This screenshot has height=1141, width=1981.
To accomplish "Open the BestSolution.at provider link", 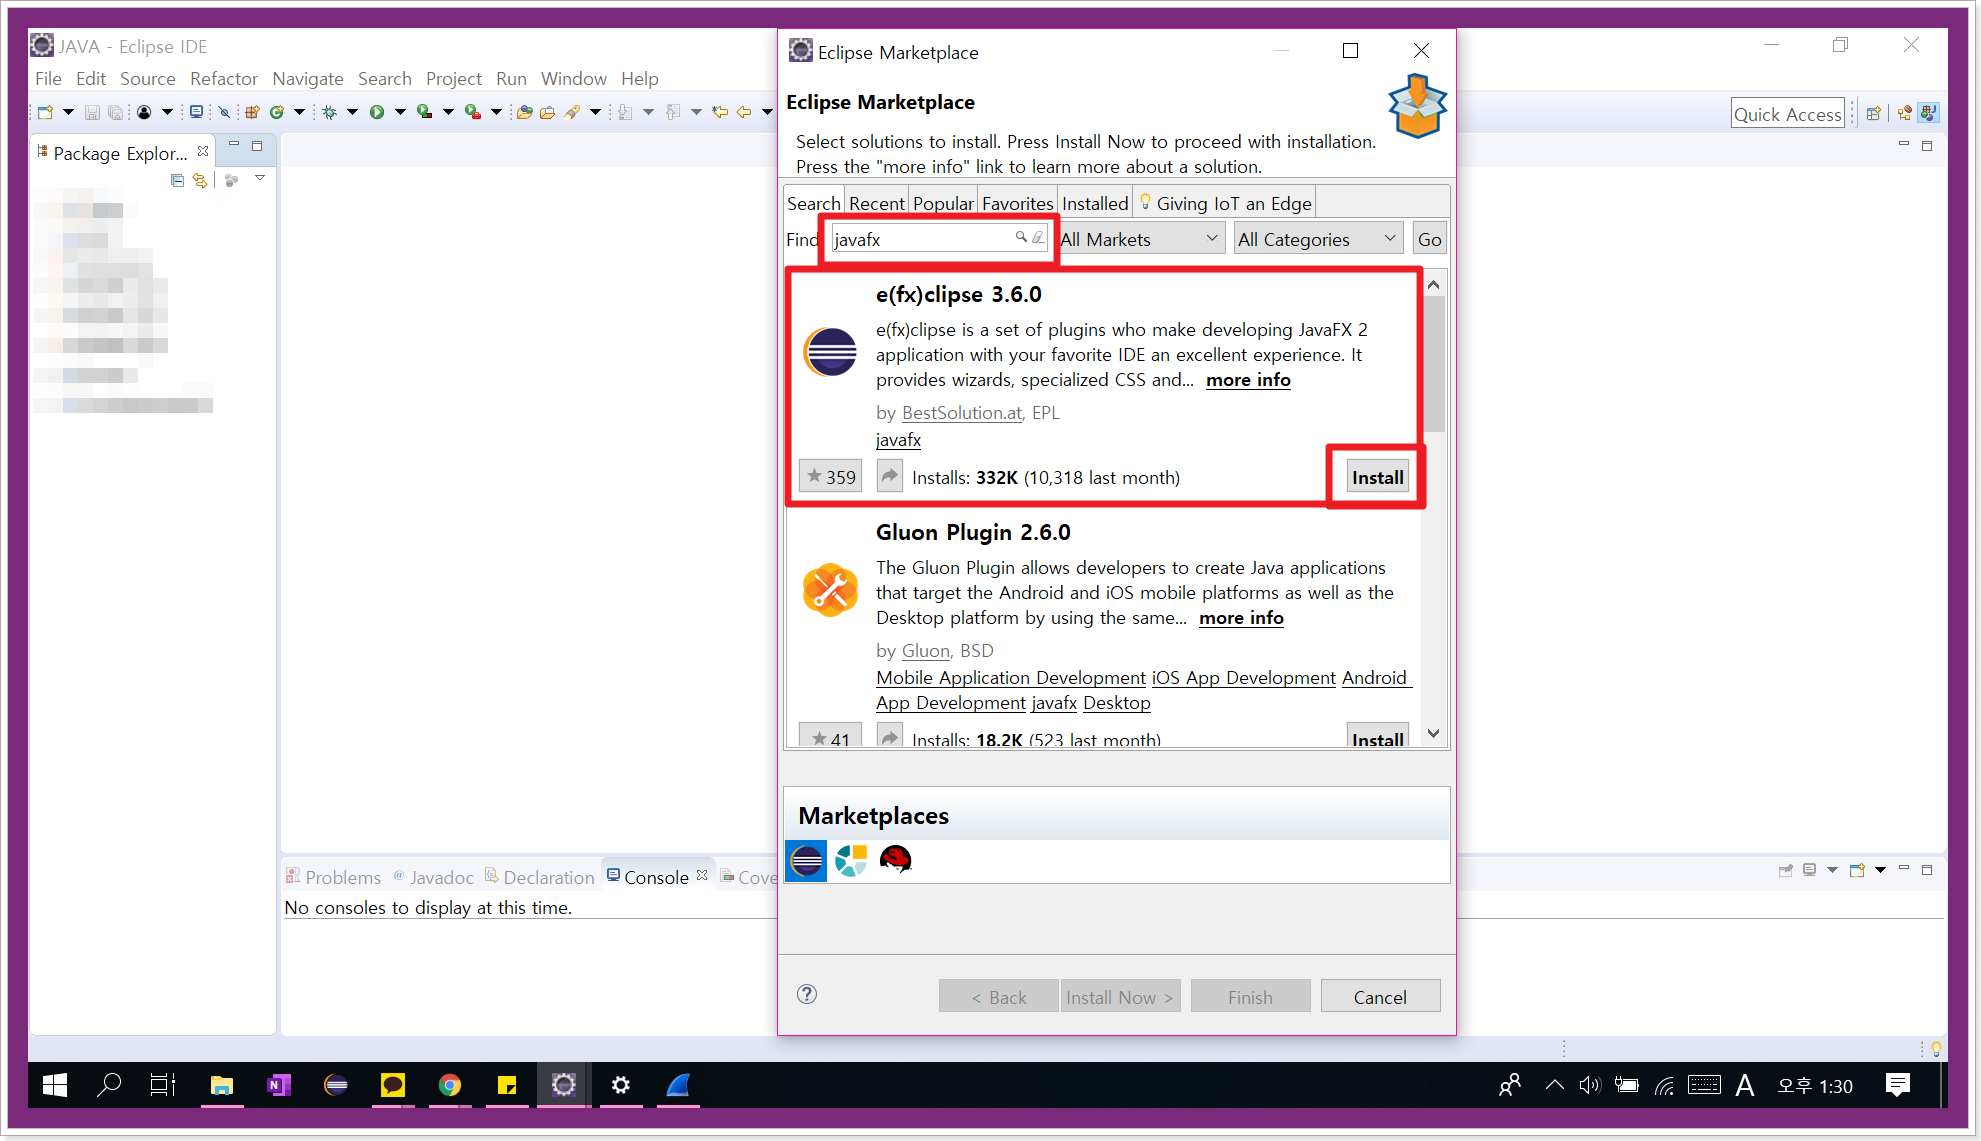I will (x=962, y=413).
